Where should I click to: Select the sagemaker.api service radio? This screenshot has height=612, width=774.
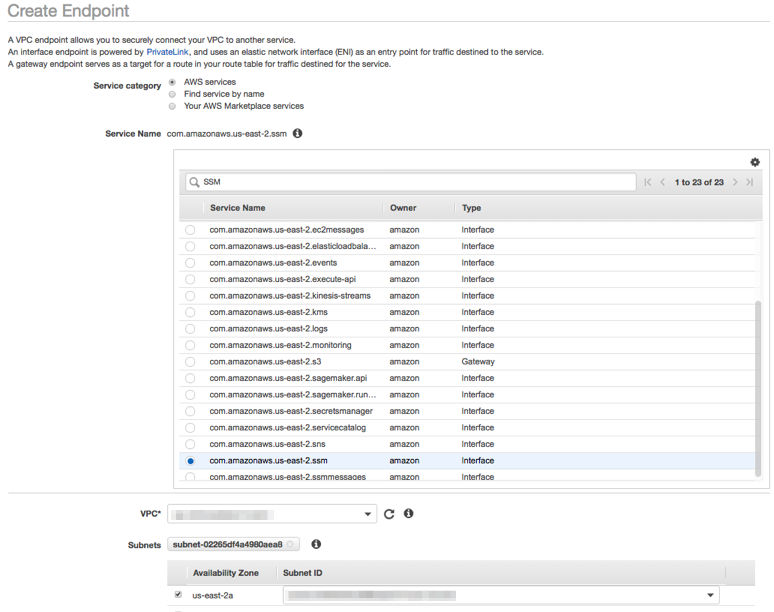click(190, 379)
